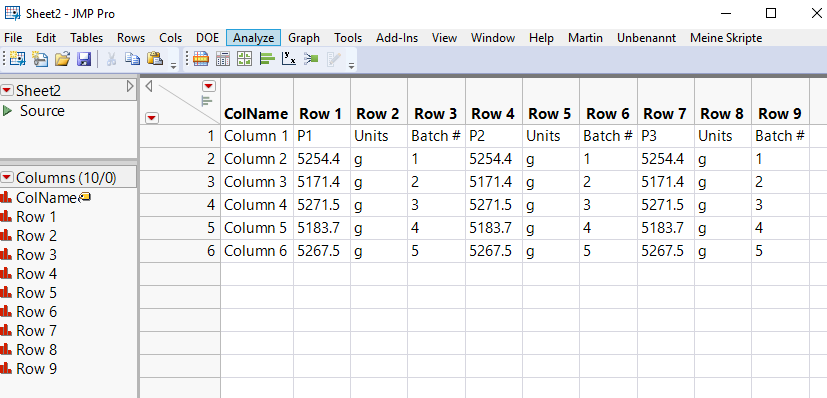Open the Meine Skripte menu

tap(726, 38)
